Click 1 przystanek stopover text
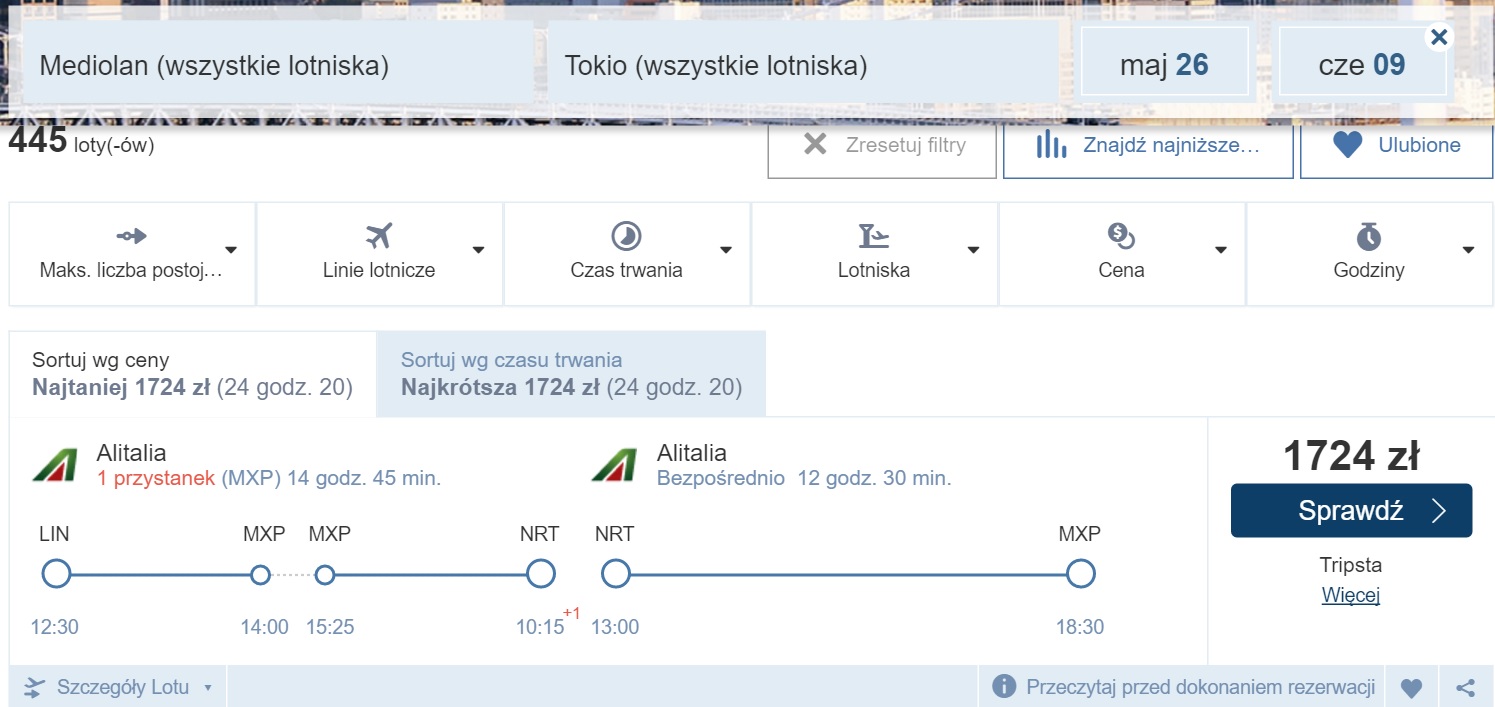This screenshot has width=1495, height=707. coord(156,478)
